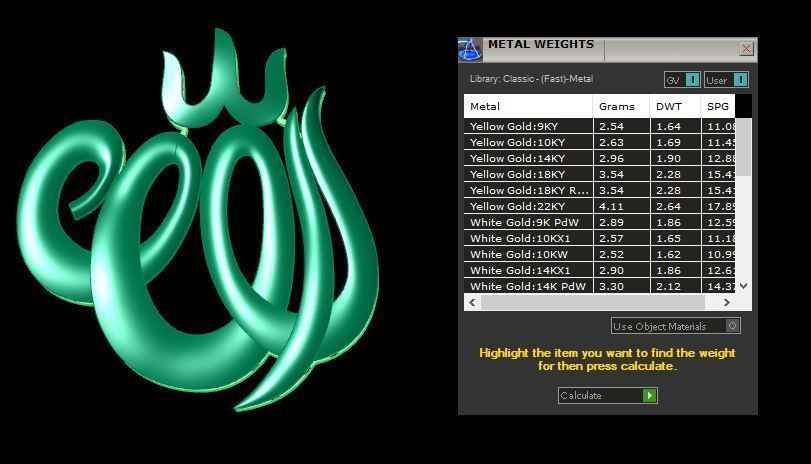Viewport: 811px width, 464px height.
Task: Select the Yellow Gold:14KY row
Action: 599,158
